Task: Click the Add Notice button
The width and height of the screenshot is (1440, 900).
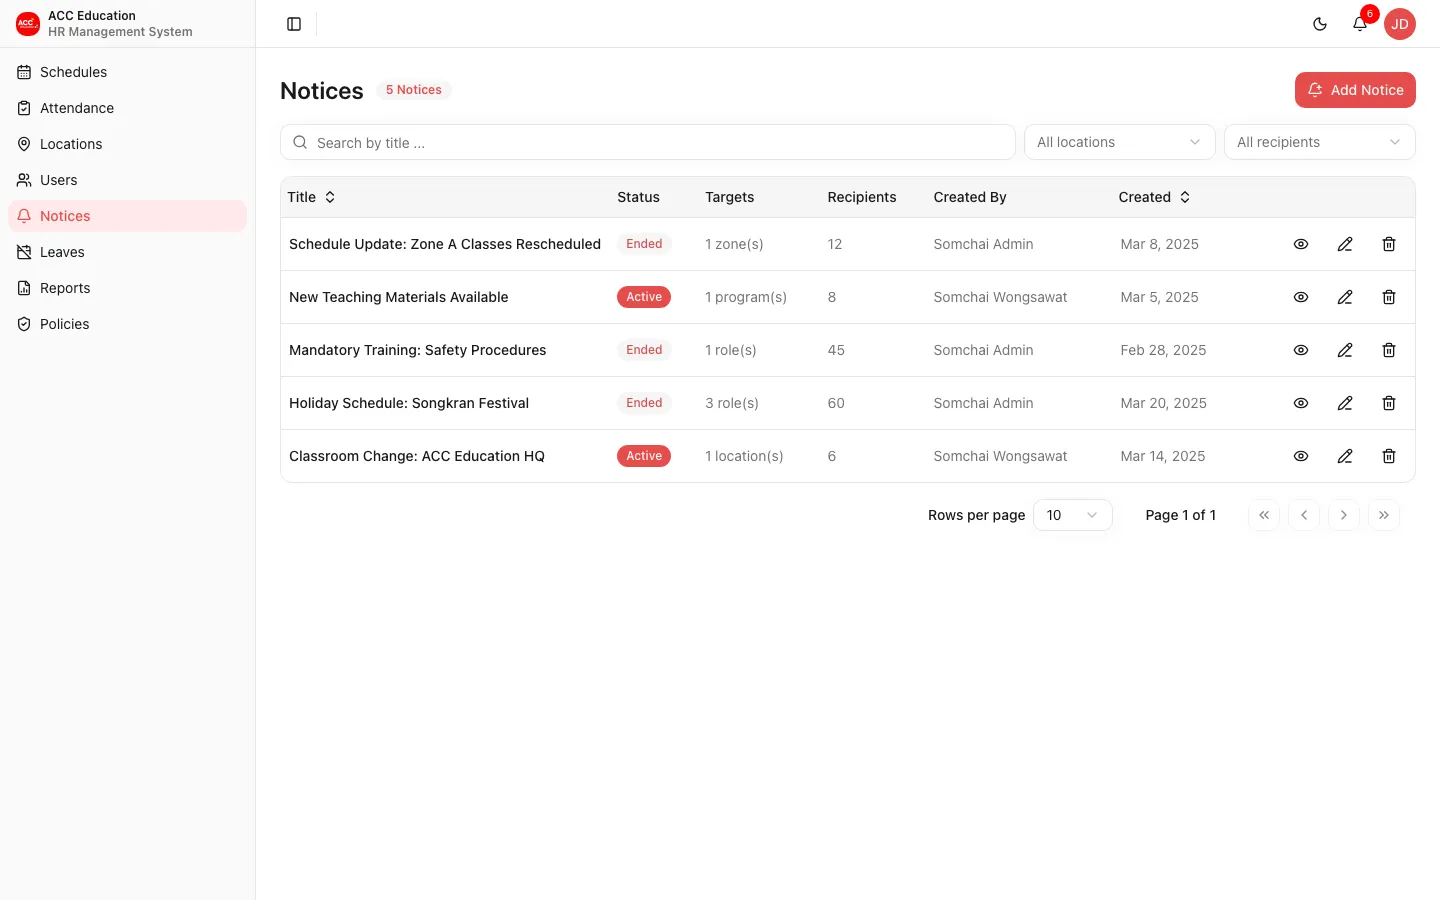Action: click(1355, 90)
